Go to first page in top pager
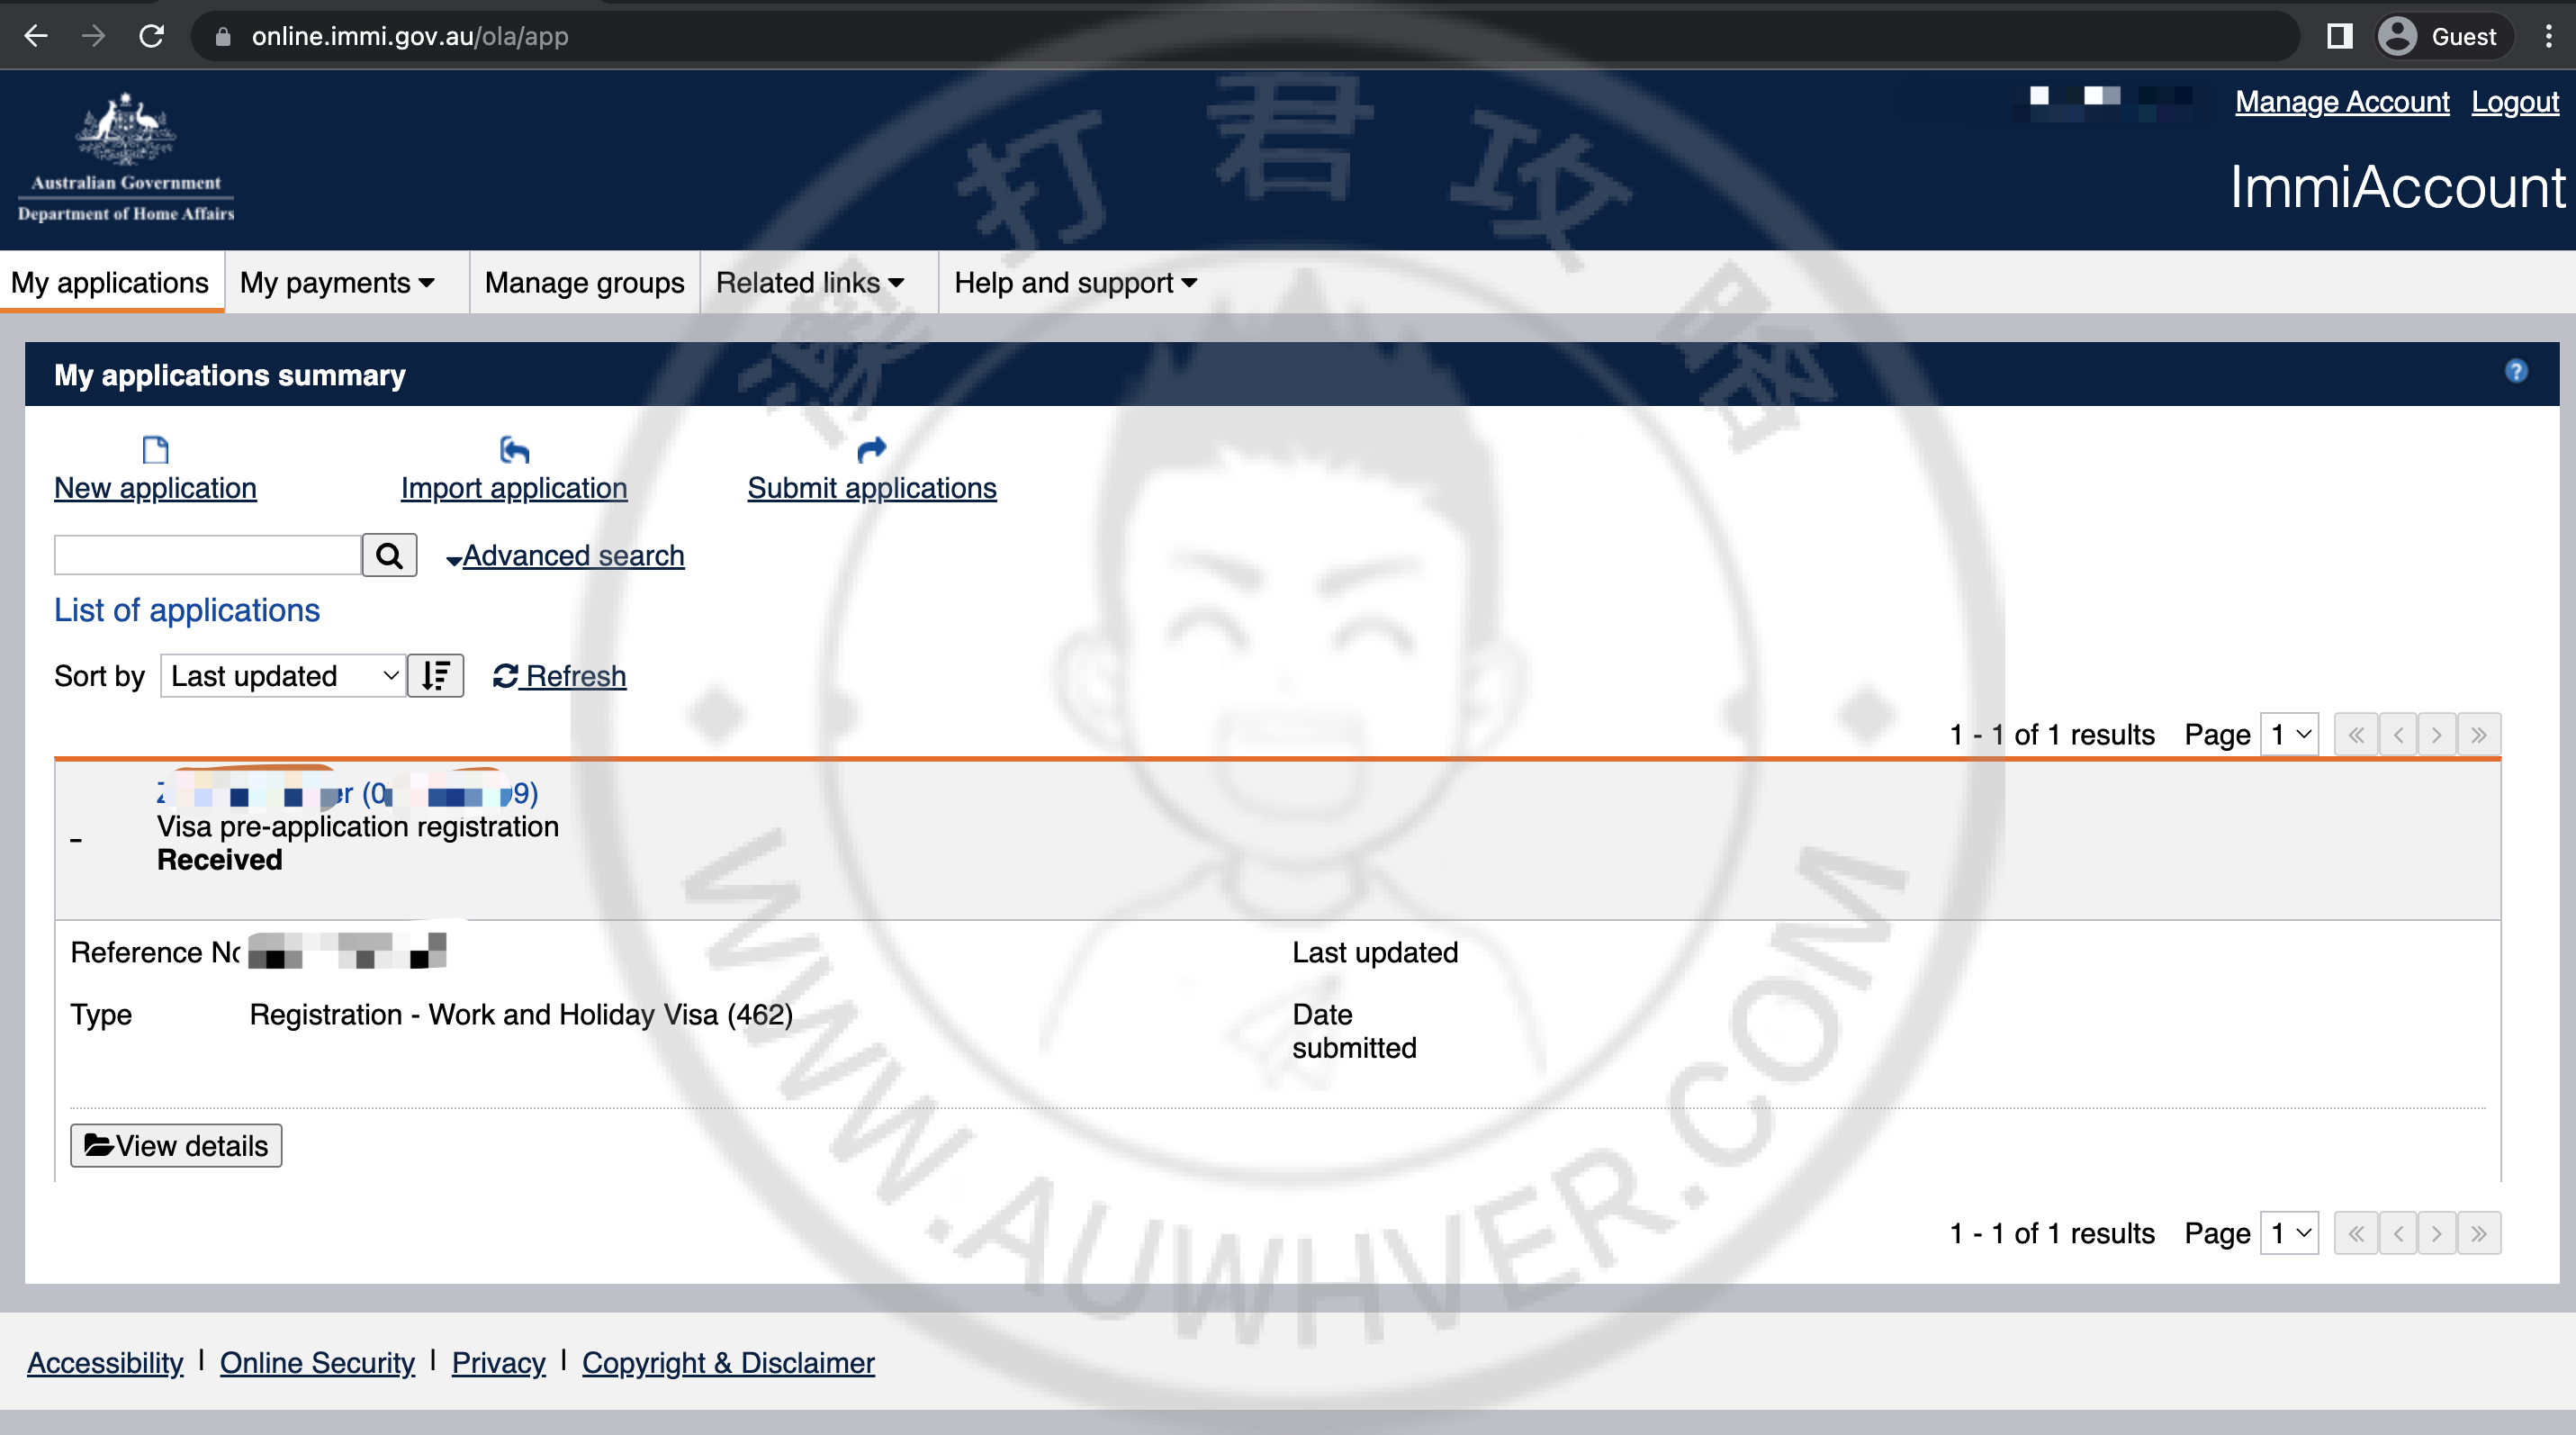 pyautogui.click(x=2356, y=735)
